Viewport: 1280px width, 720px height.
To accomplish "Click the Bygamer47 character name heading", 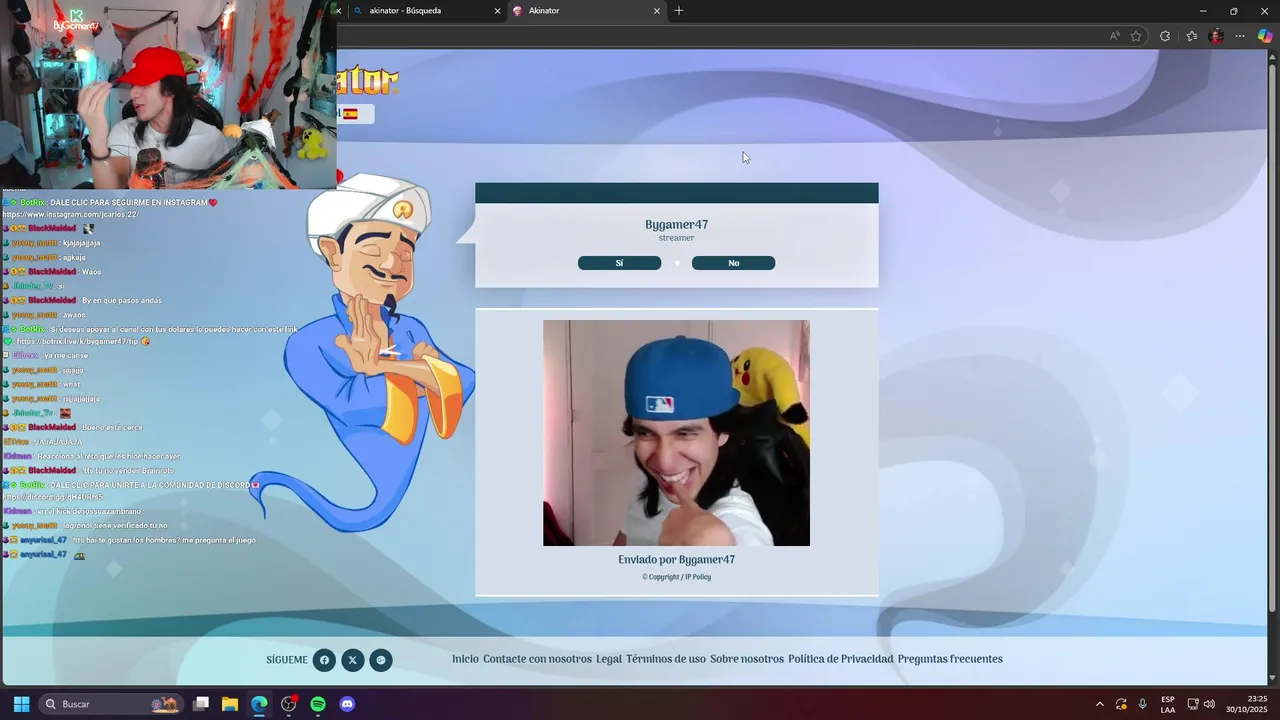I will click(676, 225).
